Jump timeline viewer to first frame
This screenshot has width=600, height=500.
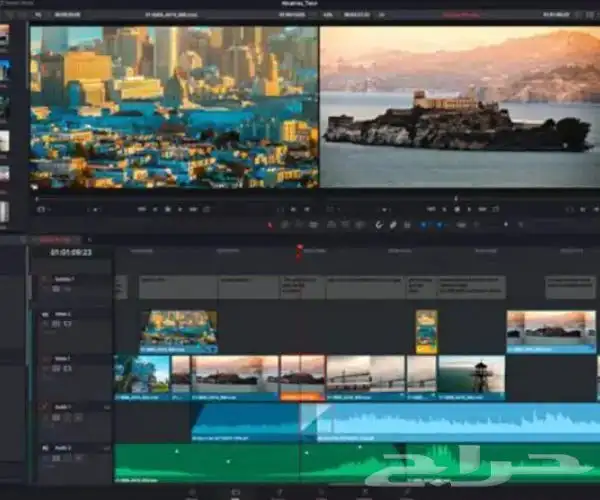[x=431, y=209]
